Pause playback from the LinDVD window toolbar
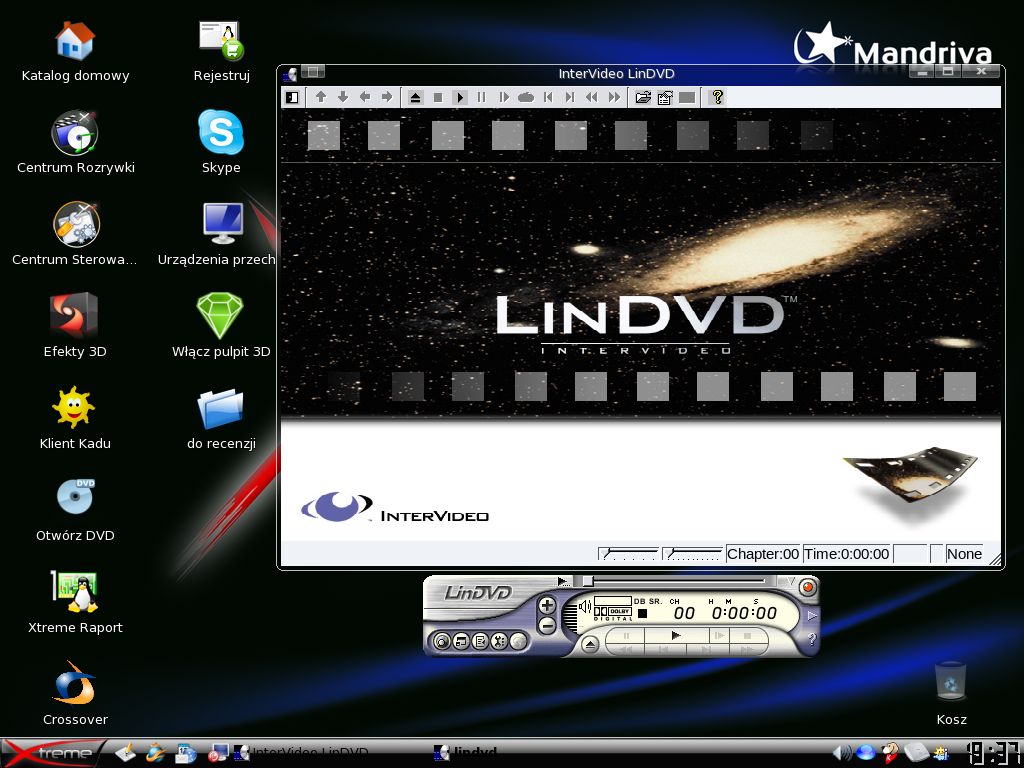 (482, 97)
